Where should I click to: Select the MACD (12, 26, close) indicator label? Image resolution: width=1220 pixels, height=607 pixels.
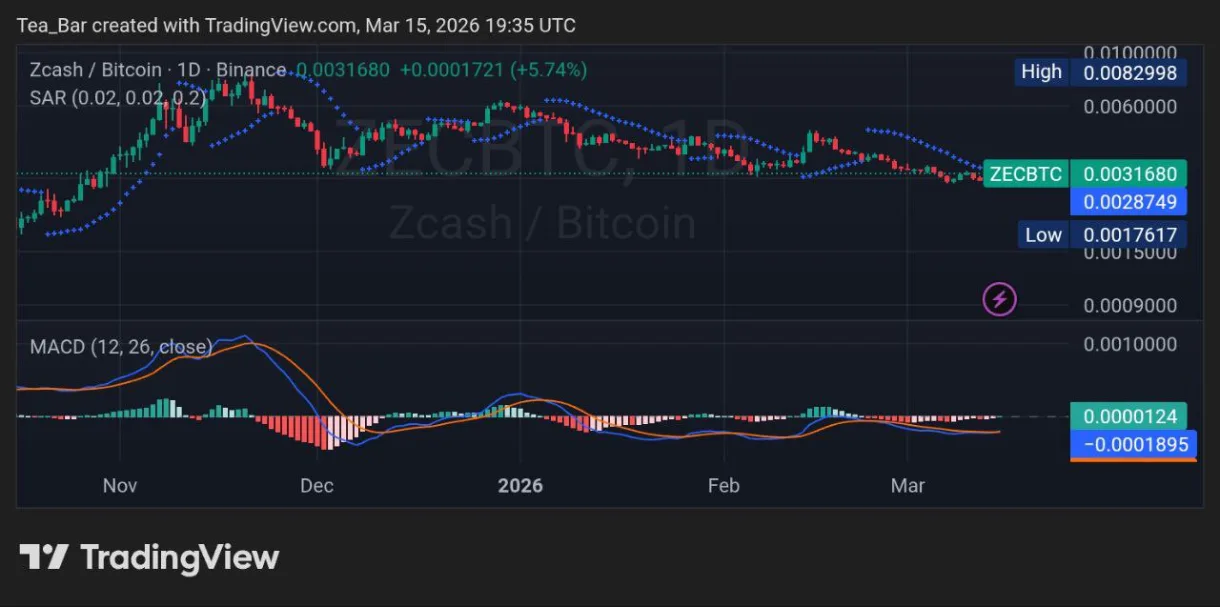point(121,347)
